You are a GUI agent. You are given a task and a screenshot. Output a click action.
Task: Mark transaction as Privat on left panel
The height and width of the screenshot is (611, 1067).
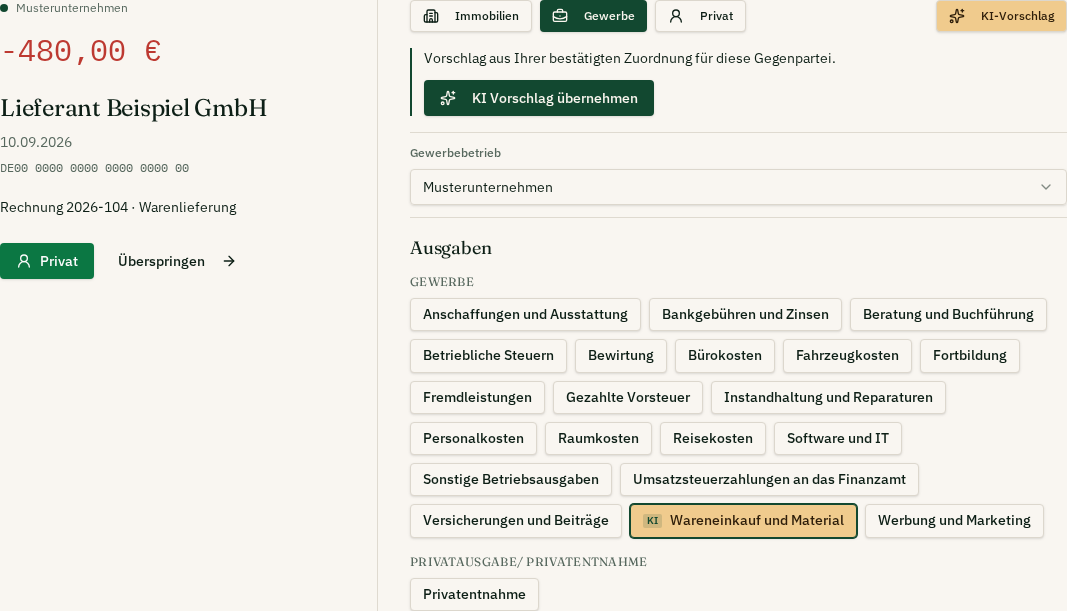coord(47,261)
